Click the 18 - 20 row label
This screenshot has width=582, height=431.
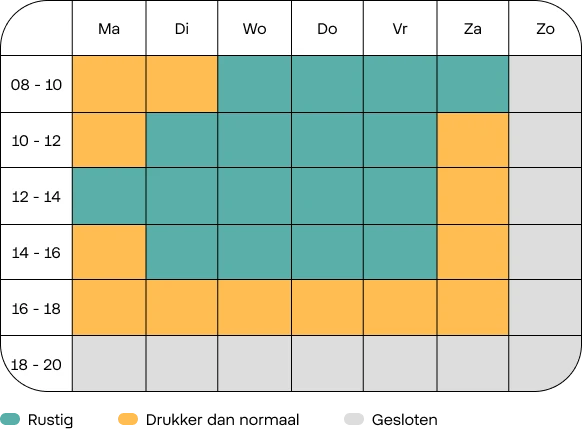point(36,365)
